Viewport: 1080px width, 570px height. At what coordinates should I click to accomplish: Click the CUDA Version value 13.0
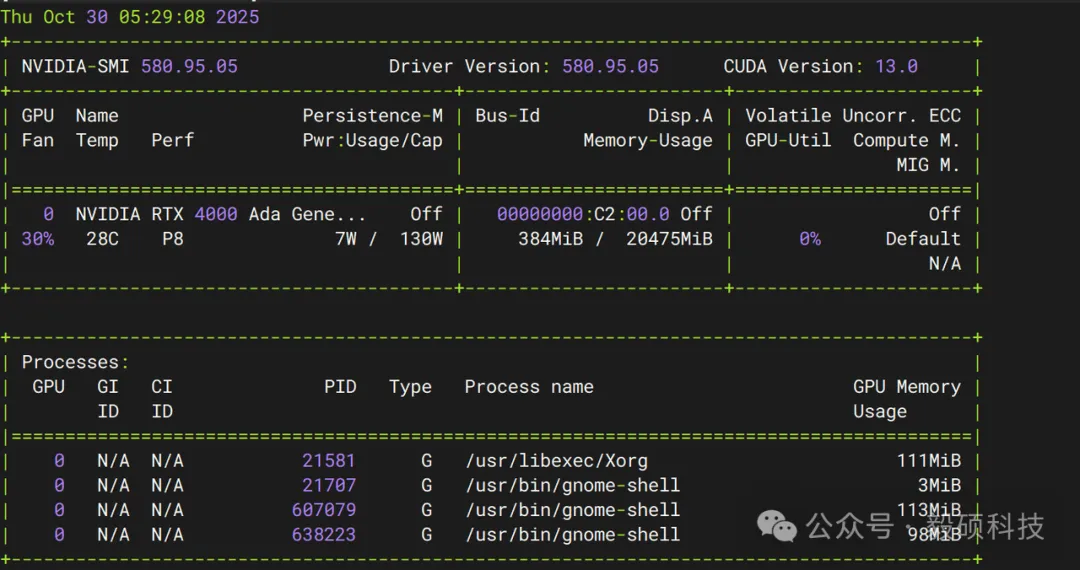click(x=896, y=67)
